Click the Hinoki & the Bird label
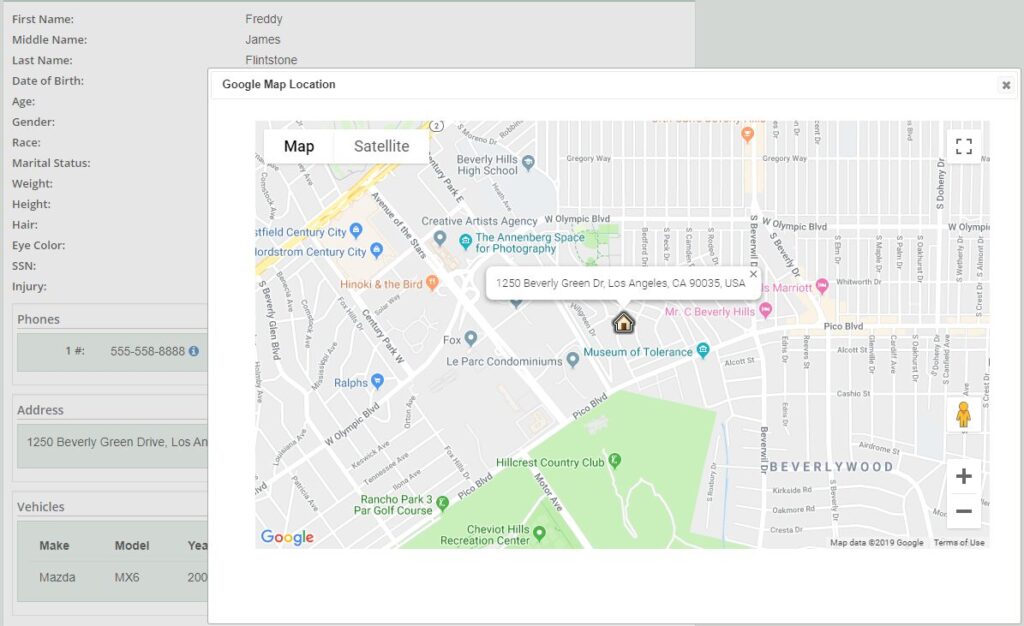The width and height of the screenshot is (1024, 626). (381, 285)
